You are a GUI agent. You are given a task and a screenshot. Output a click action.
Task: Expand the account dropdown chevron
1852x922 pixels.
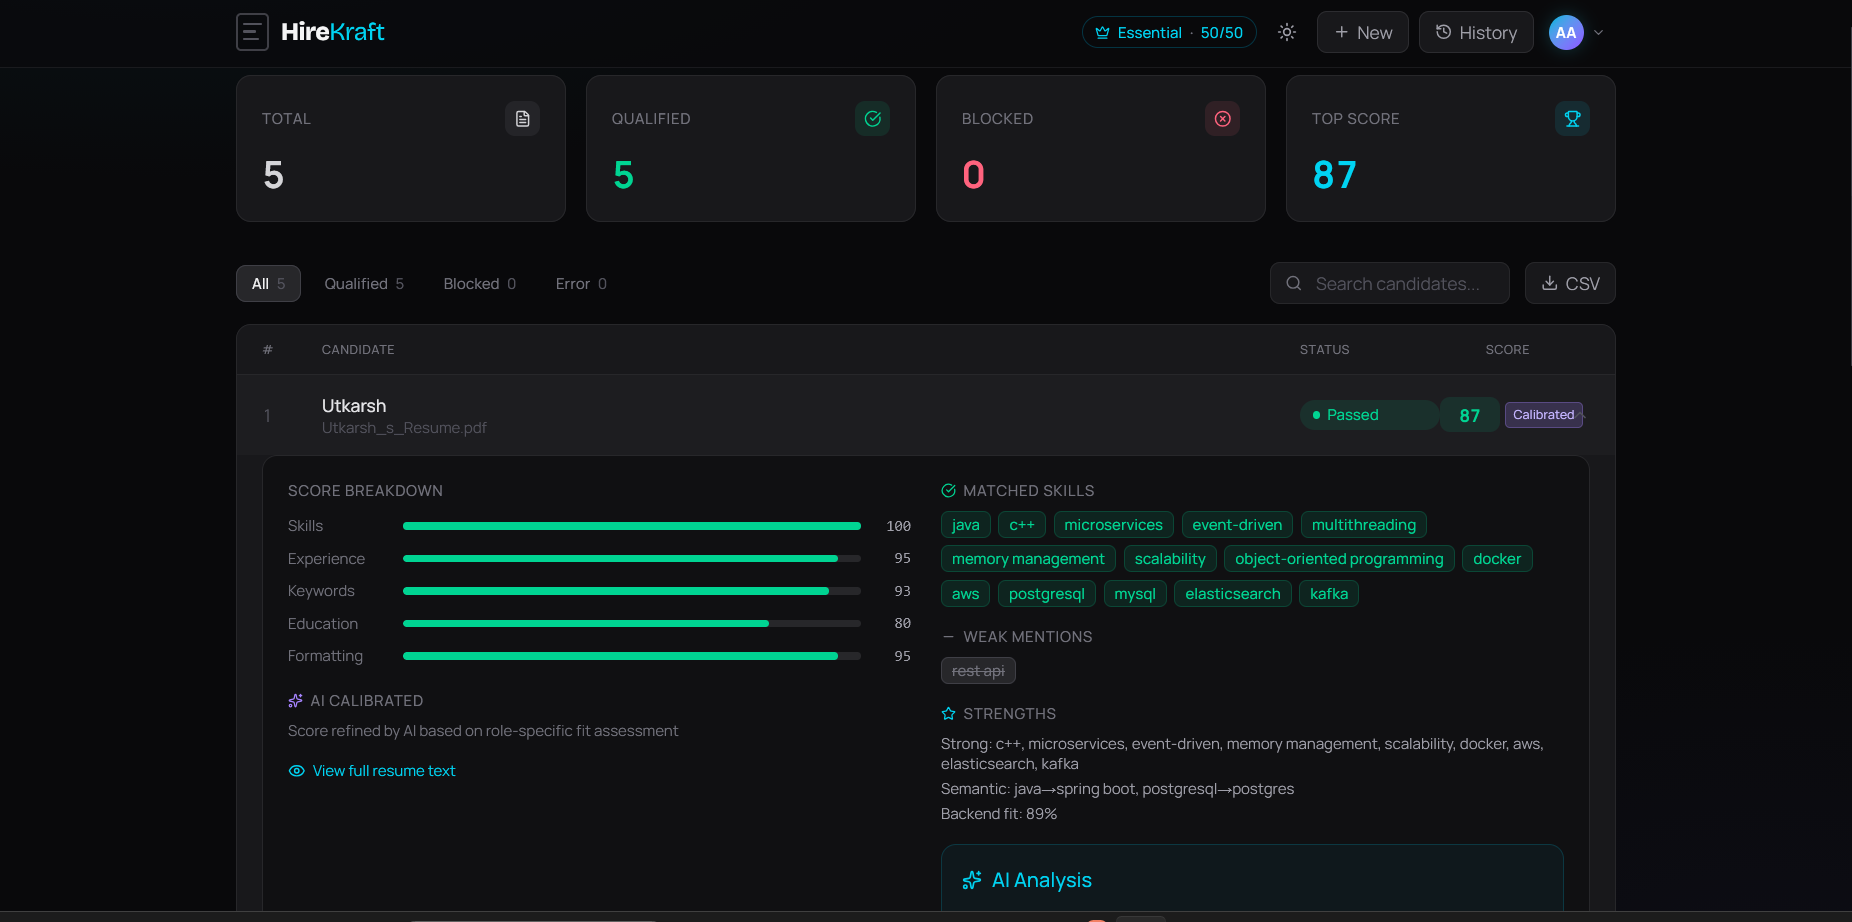click(1599, 32)
